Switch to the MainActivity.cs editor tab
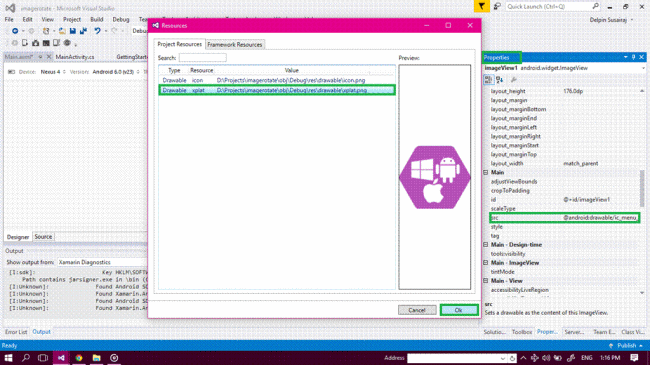This screenshot has height=365, width=650. pos(75,57)
